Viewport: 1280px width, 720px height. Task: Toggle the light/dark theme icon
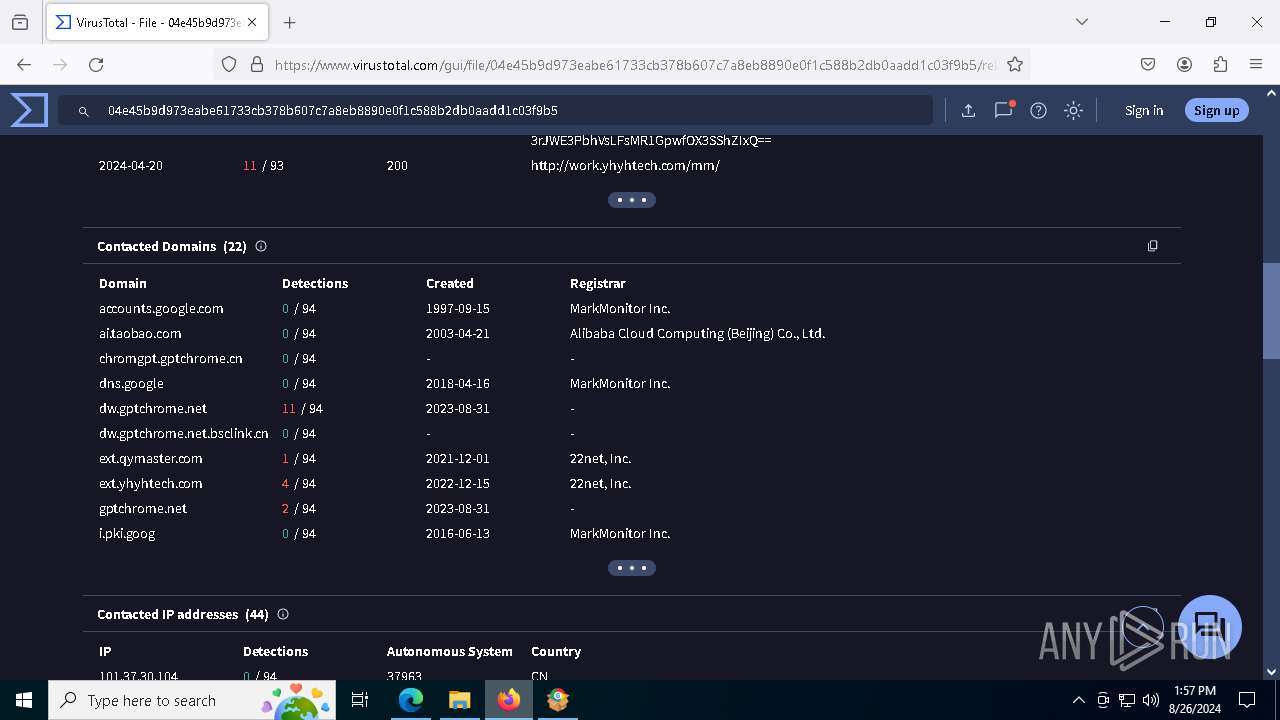coord(1073,111)
